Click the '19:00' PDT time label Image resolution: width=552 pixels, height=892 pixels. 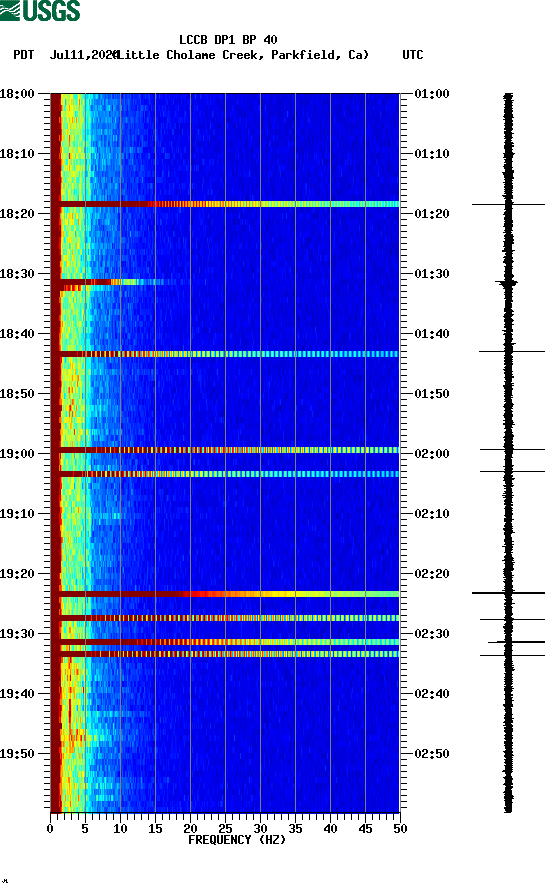click(x=17, y=454)
